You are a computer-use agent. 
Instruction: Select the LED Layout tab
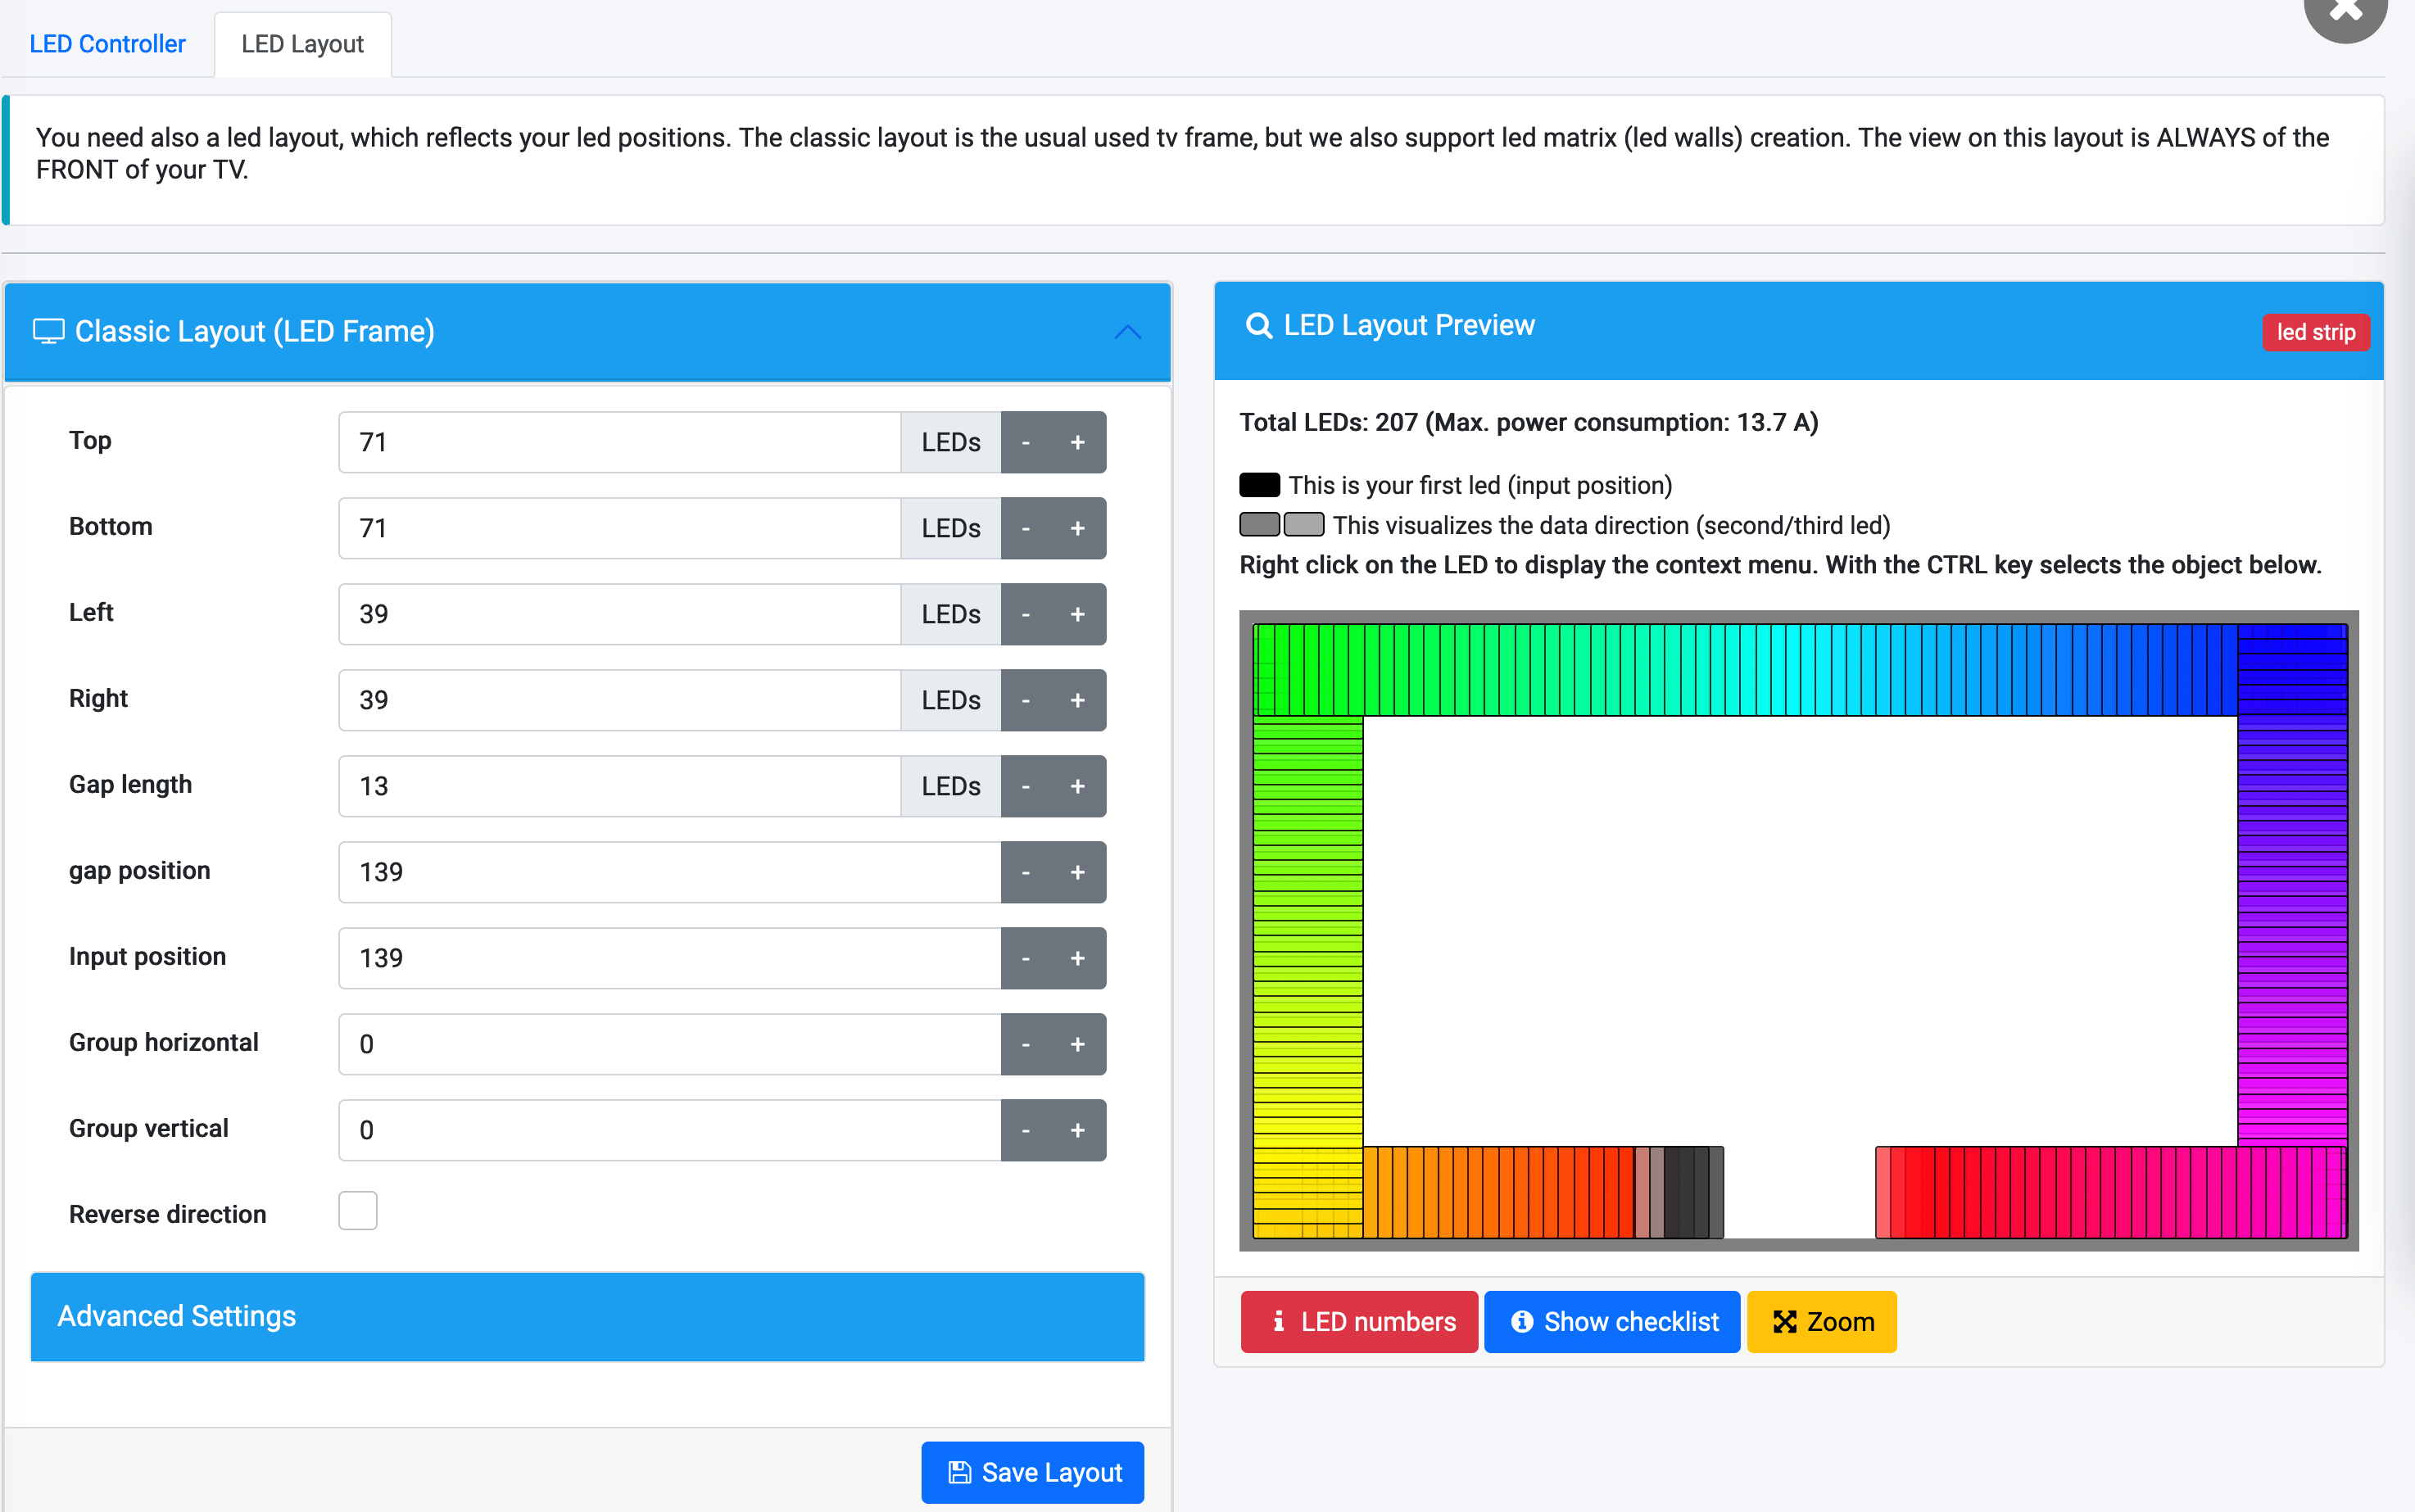[x=302, y=43]
